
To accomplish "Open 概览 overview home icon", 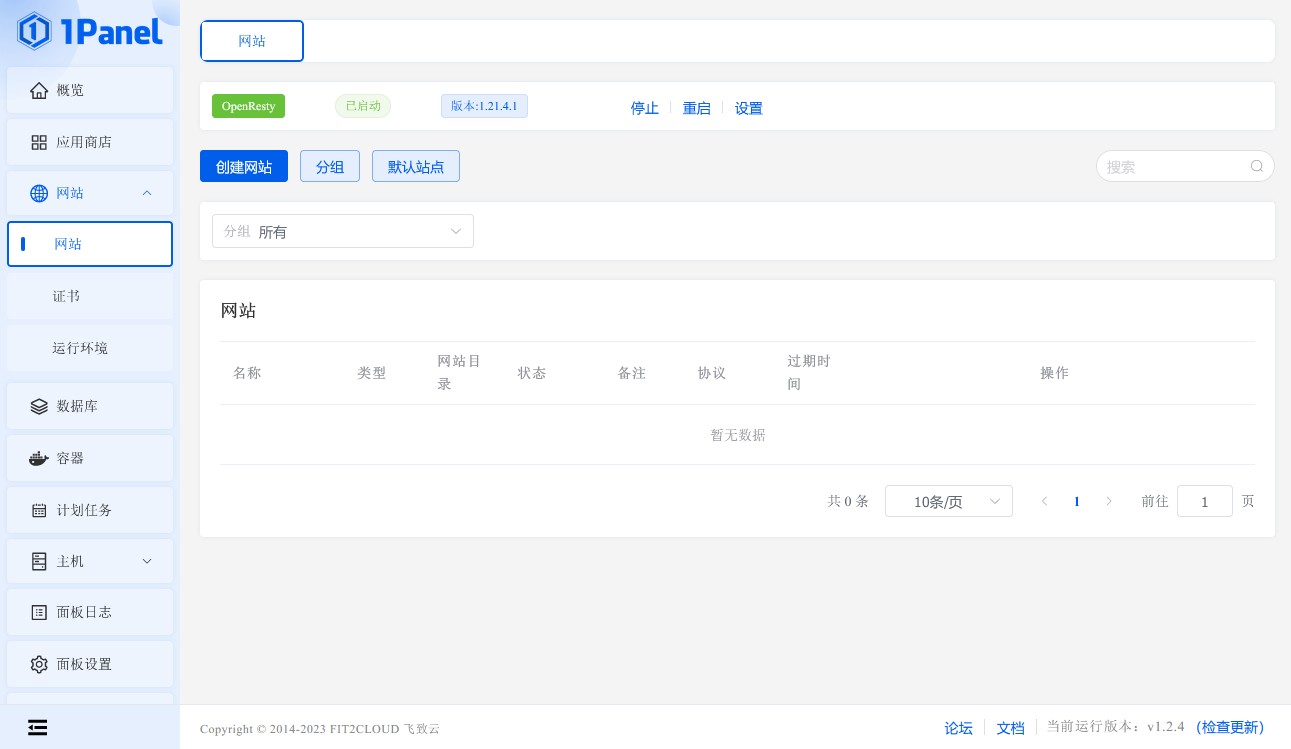I will [x=39, y=90].
